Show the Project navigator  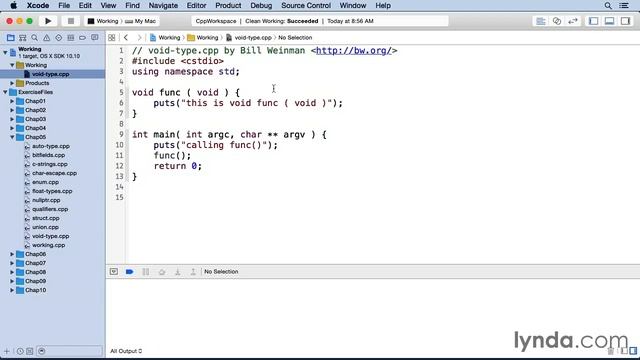pyautogui.click(x=11, y=38)
